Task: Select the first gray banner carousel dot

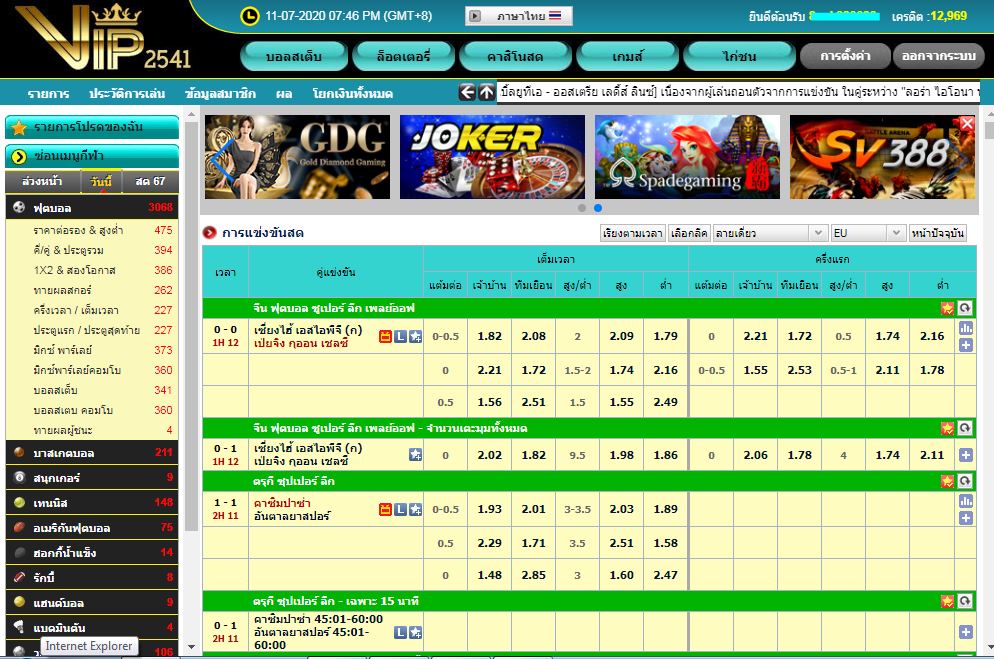Action: [582, 208]
